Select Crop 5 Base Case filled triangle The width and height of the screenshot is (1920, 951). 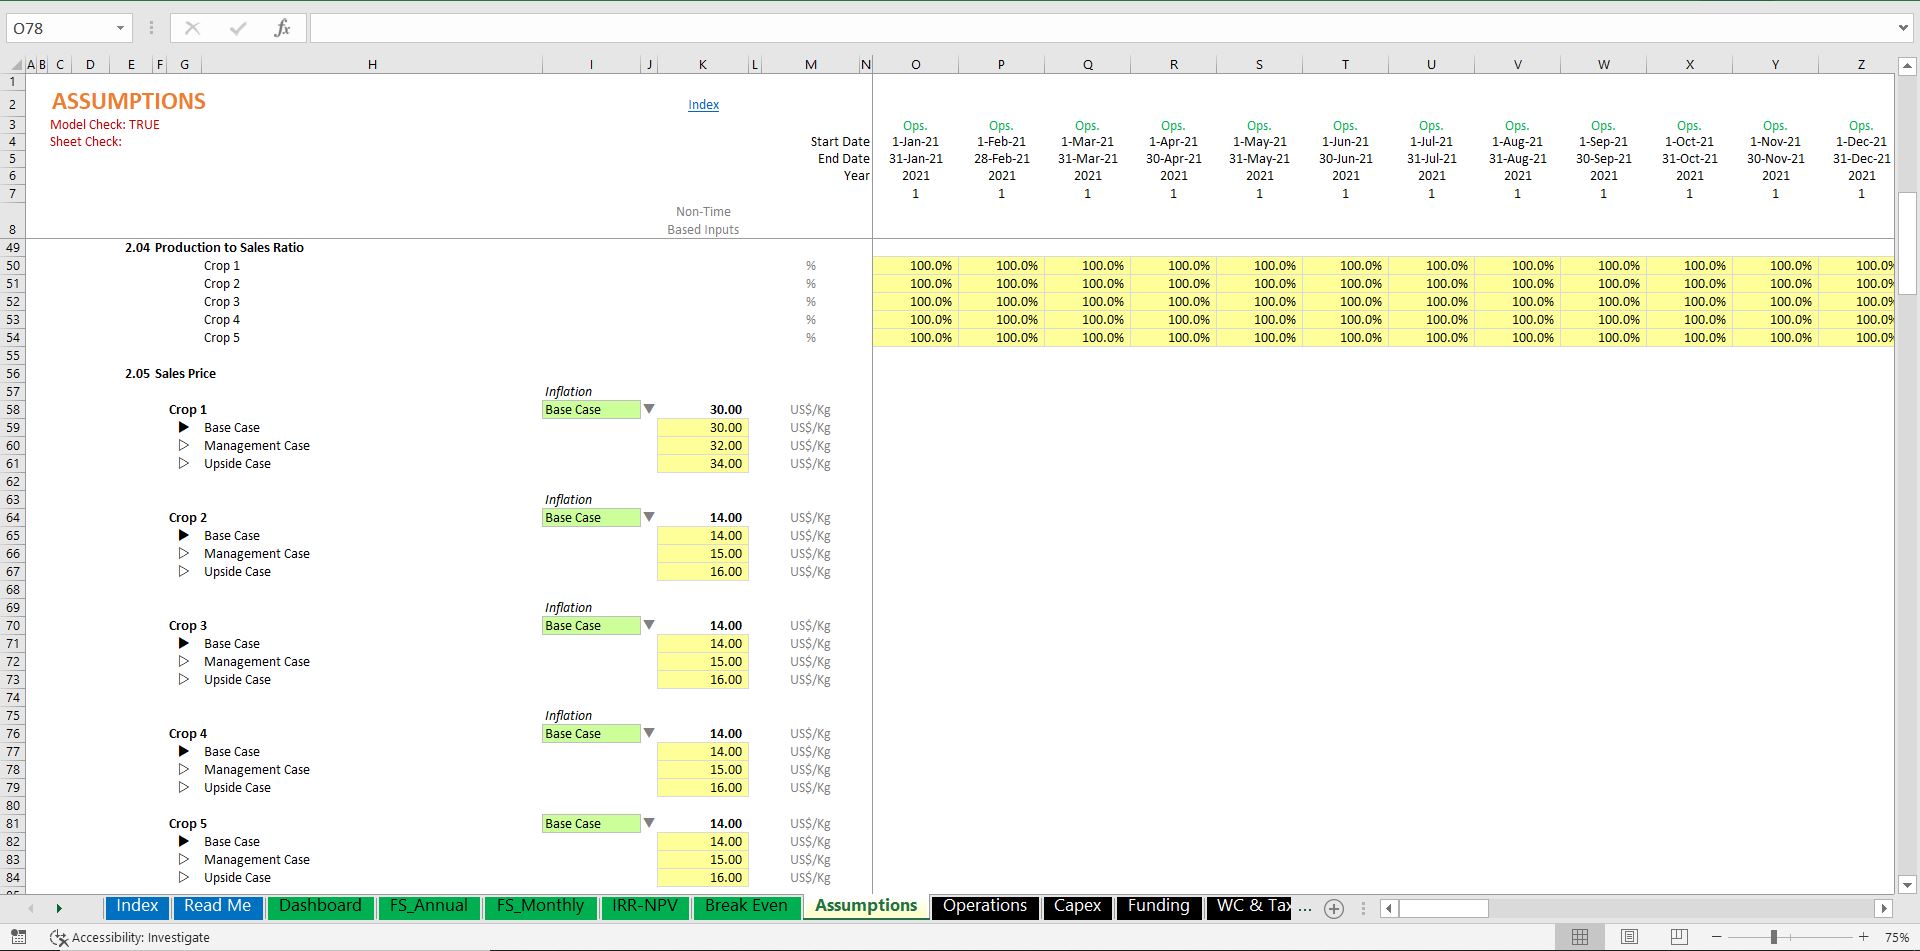[x=184, y=841]
